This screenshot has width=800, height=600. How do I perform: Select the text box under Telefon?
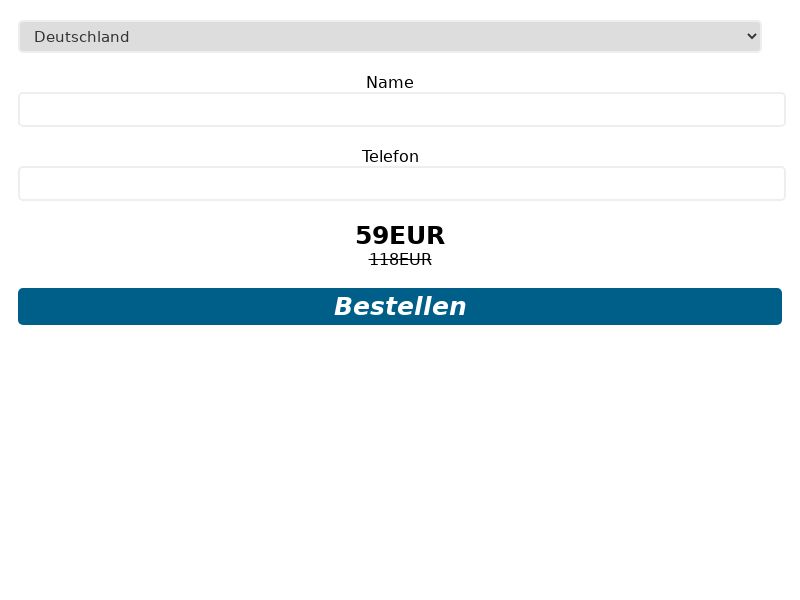[401, 184]
